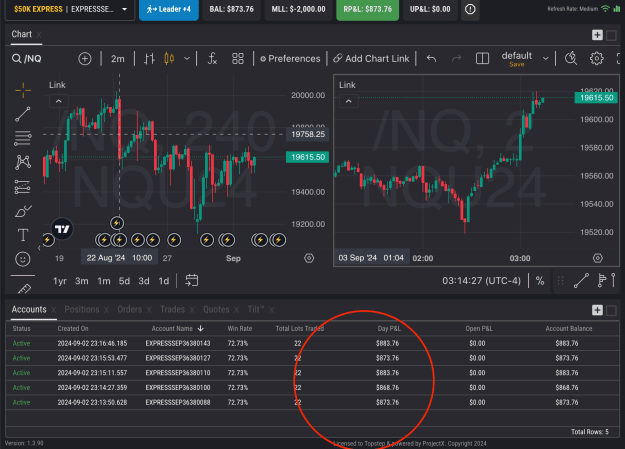Select the Text annotation tool
The height and width of the screenshot is (449, 625).
pyautogui.click(x=23, y=235)
